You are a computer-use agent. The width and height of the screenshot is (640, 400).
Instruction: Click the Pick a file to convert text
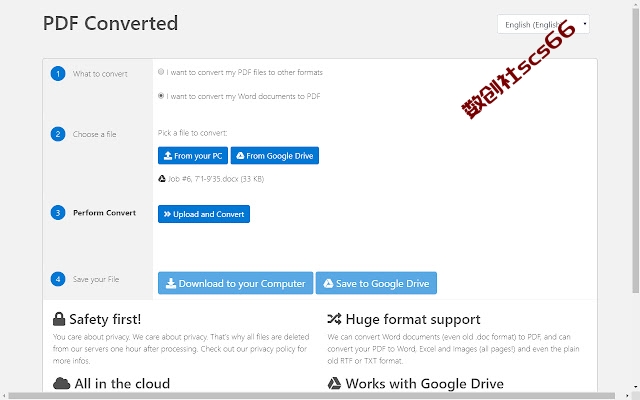coord(192,133)
